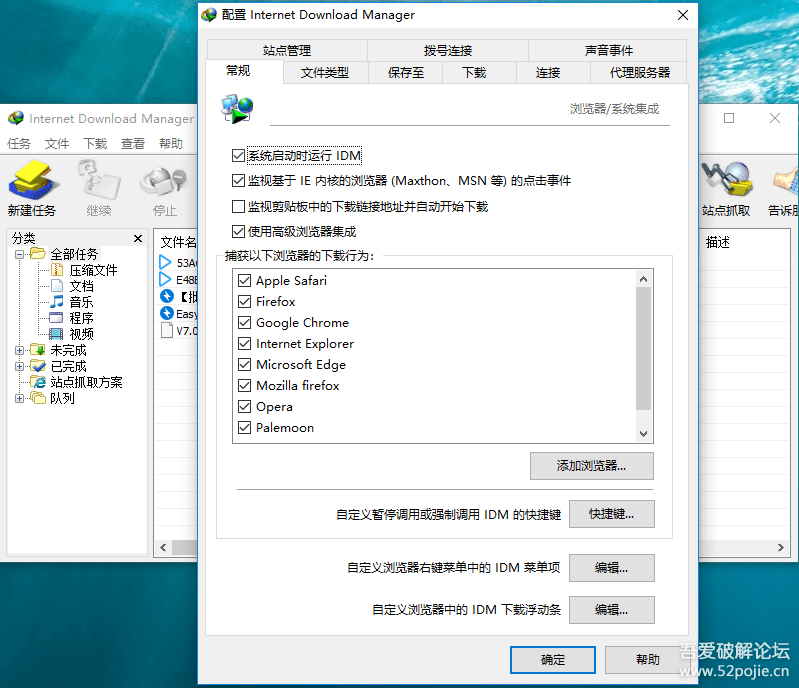The image size is (799, 688).
Task: Open the 查看 menu in main window
Action: (x=133, y=144)
